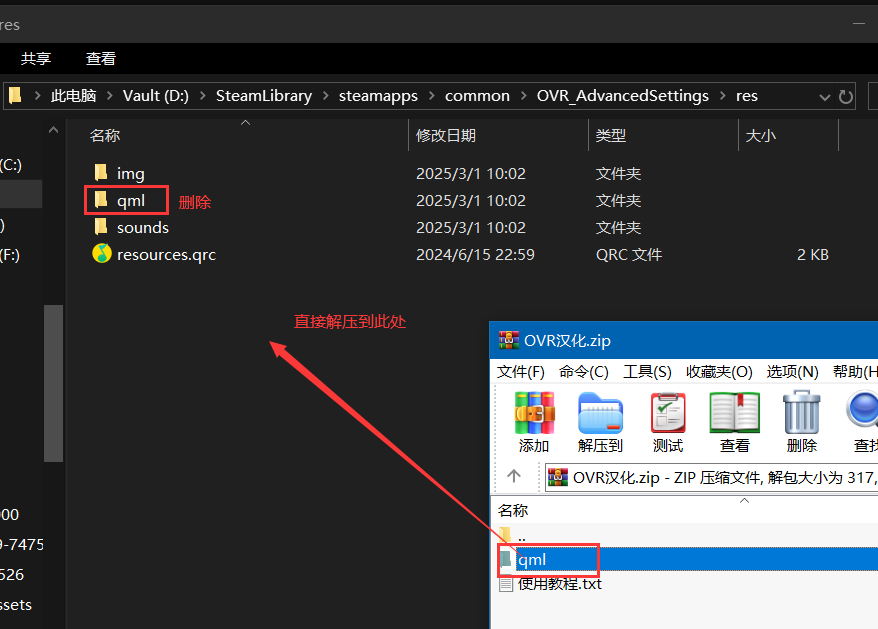Expand the chevron after SteamLibrary breadcrumb
Viewport: 878px width, 629px height.
click(x=325, y=96)
